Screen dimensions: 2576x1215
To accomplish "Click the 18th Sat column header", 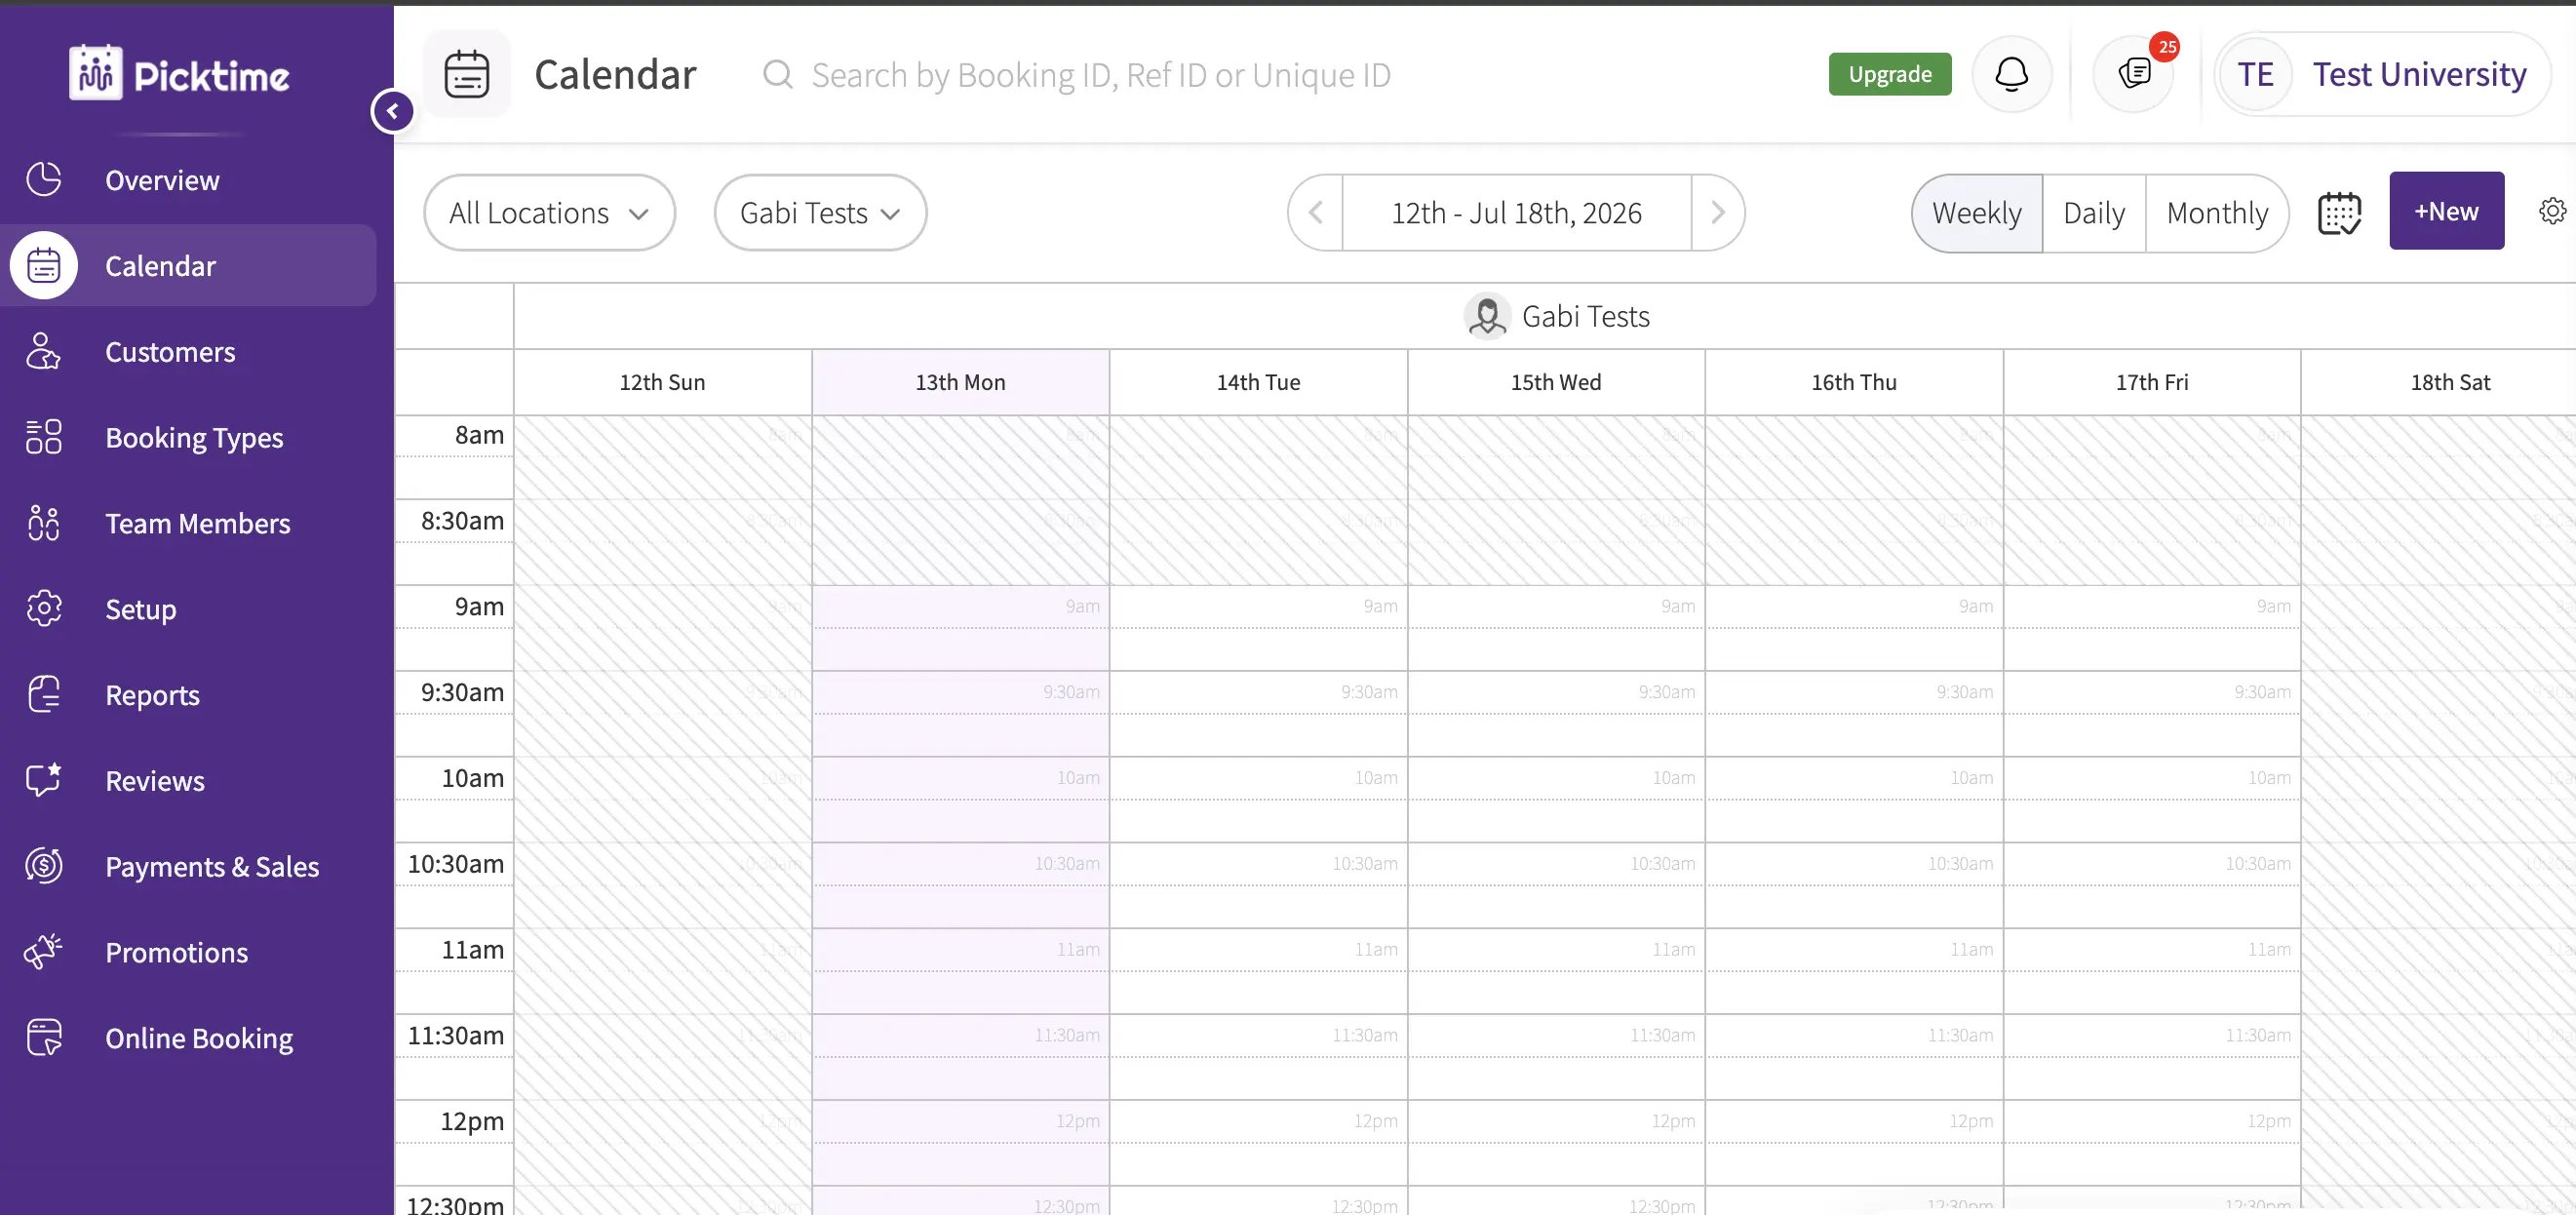I will tap(2440, 382).
